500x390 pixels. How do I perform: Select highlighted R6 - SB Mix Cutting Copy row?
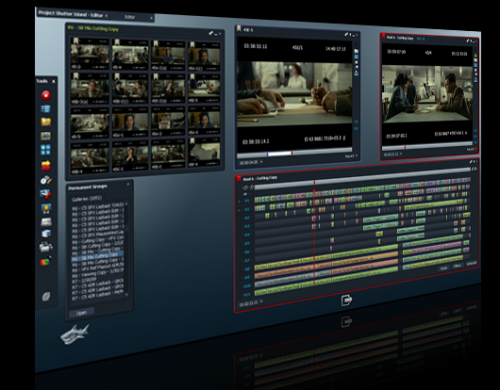tap(98, 257)
